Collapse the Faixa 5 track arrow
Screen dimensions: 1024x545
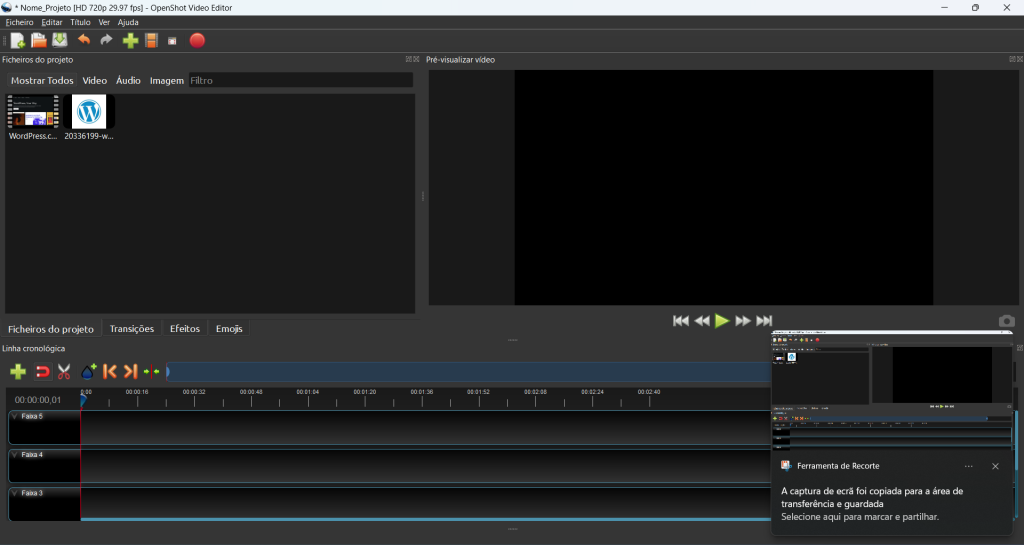[x=14, y=416]
